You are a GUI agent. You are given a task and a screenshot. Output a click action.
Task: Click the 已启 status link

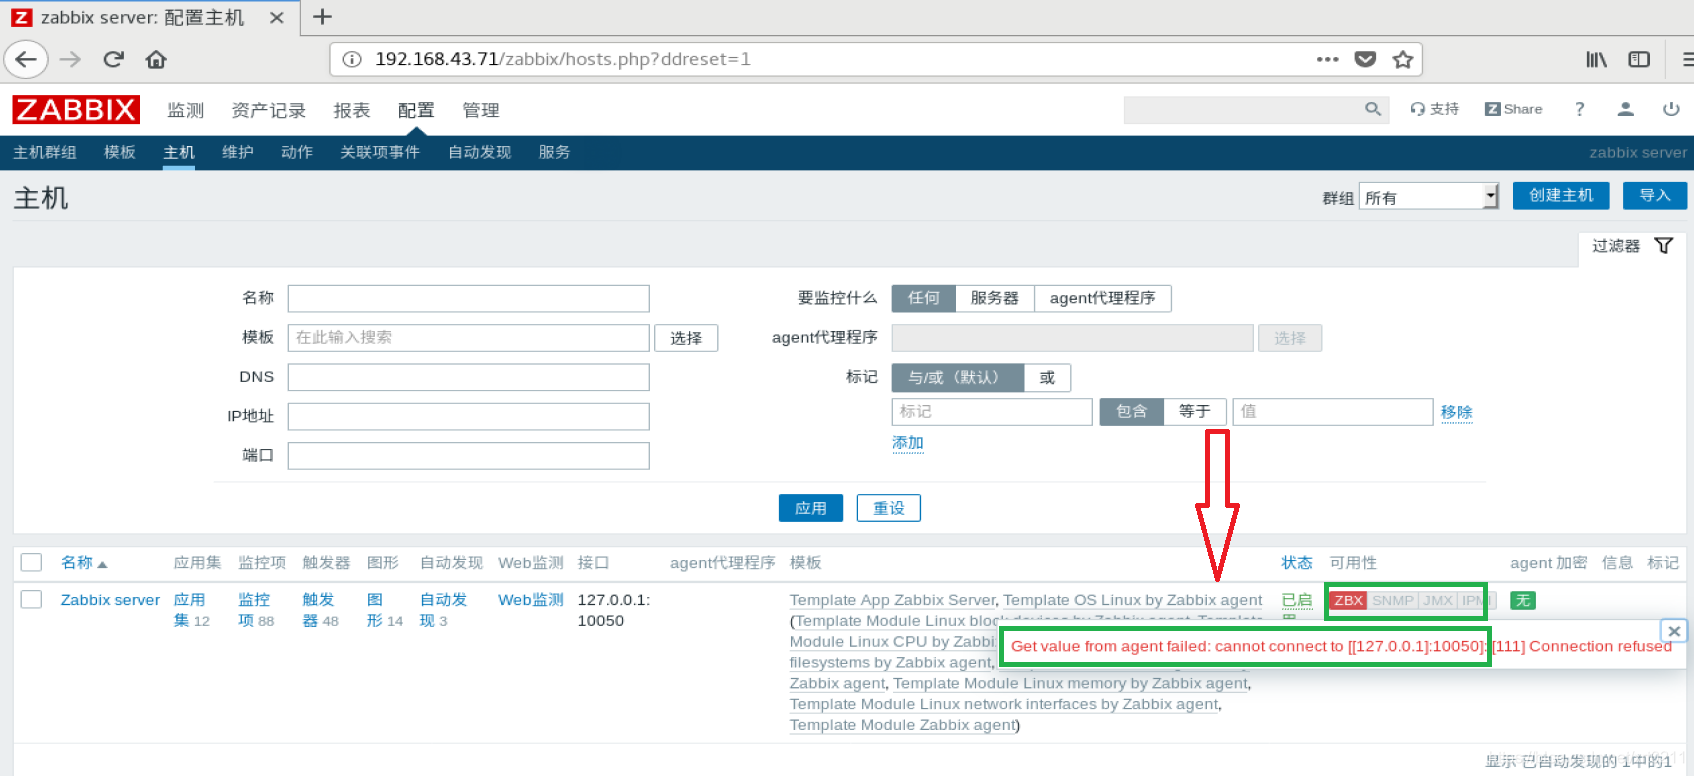[x=1297, y=600]
